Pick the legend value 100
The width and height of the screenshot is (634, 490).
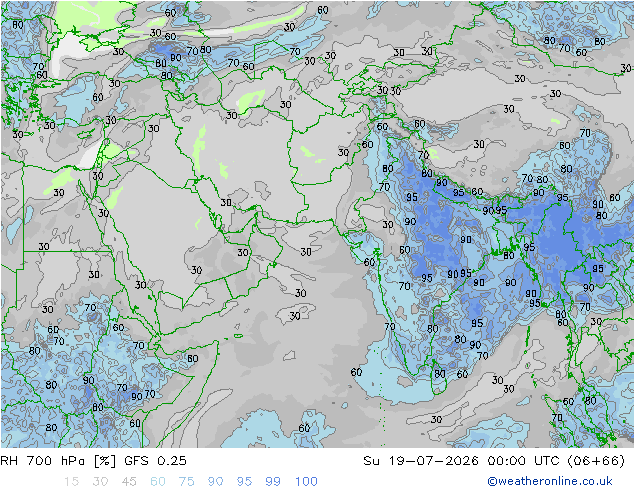point(306,482)
